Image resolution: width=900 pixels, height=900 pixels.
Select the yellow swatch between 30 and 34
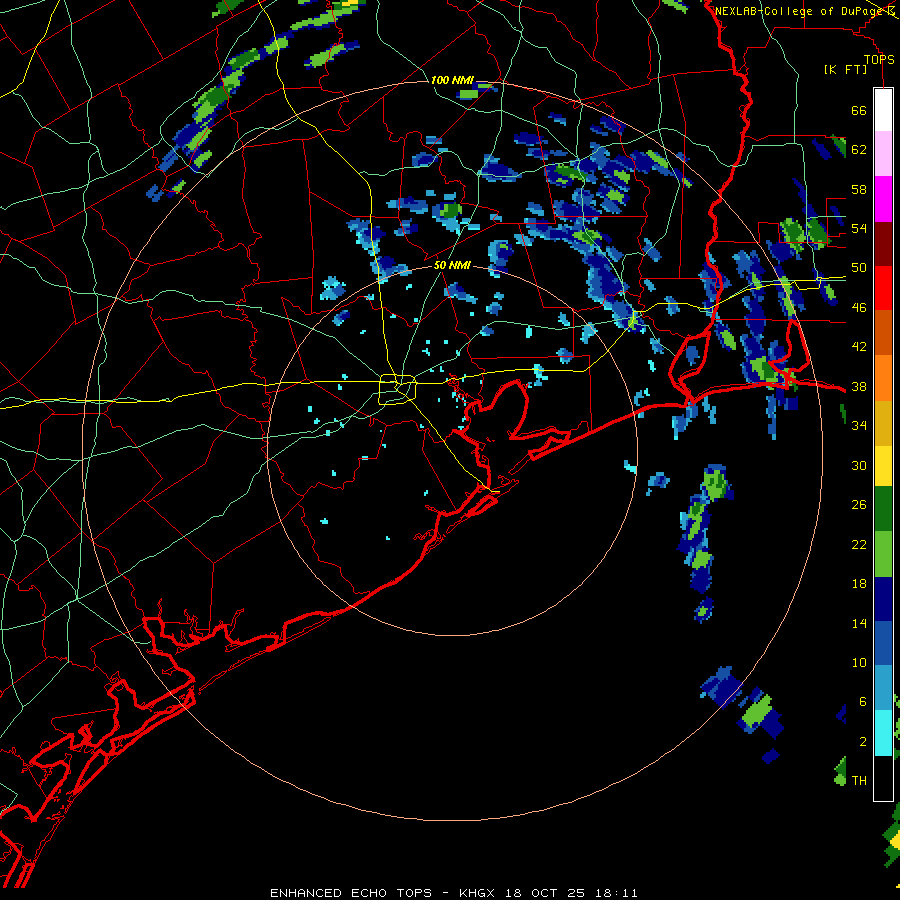point(883,466)
